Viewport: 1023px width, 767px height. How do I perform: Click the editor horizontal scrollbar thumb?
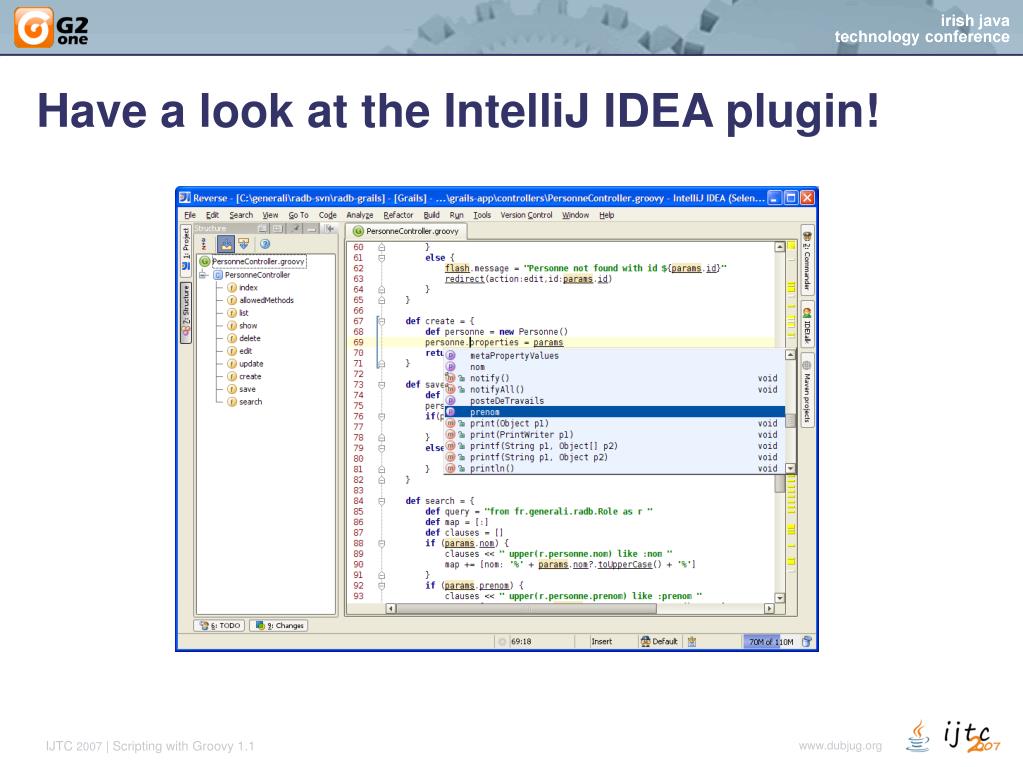pyautogui.click(x=526, y=609)
